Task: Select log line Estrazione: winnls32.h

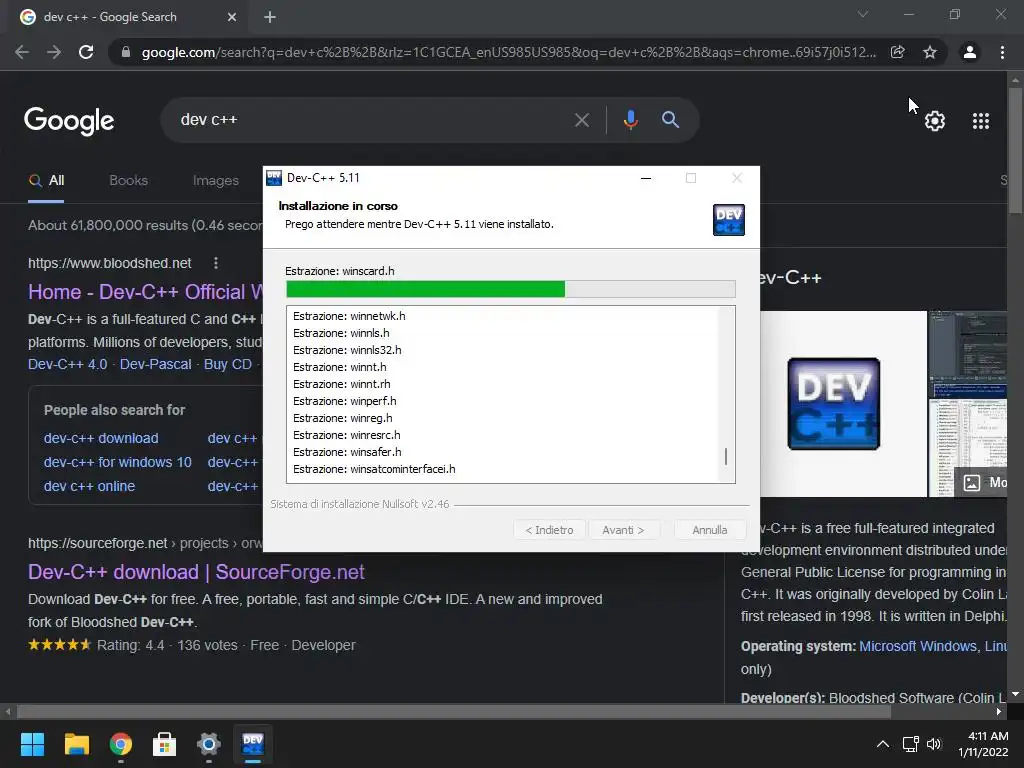Action: (x=347, y=350)
